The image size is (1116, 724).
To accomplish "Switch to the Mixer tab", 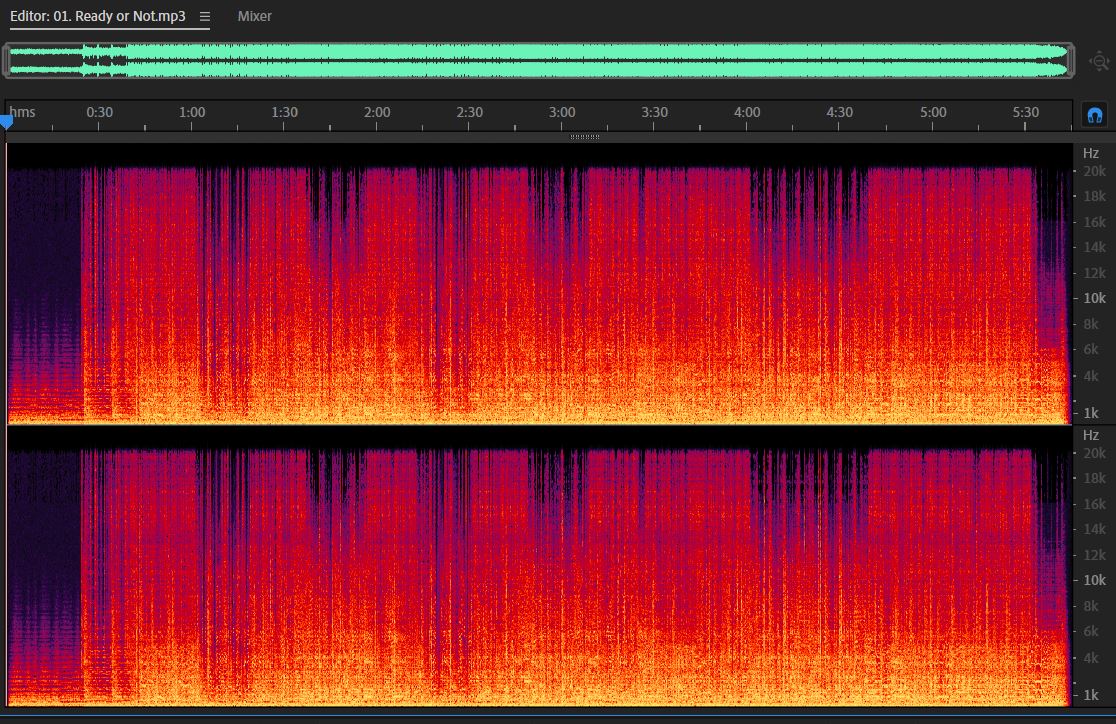I will coord(254,16).
